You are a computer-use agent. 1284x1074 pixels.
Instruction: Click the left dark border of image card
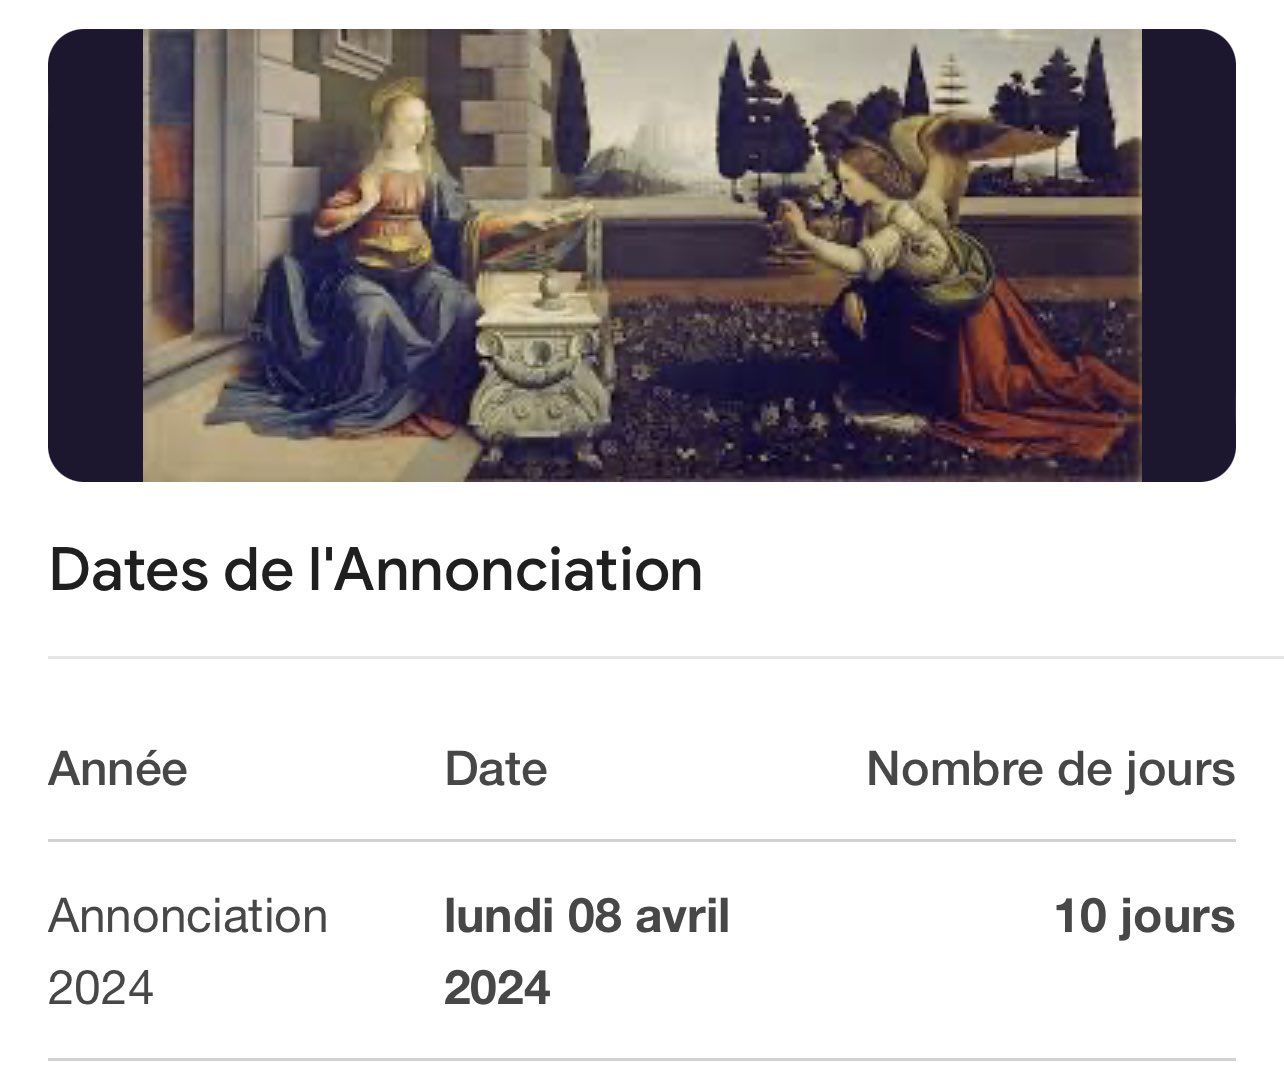[x=95, y=255]
